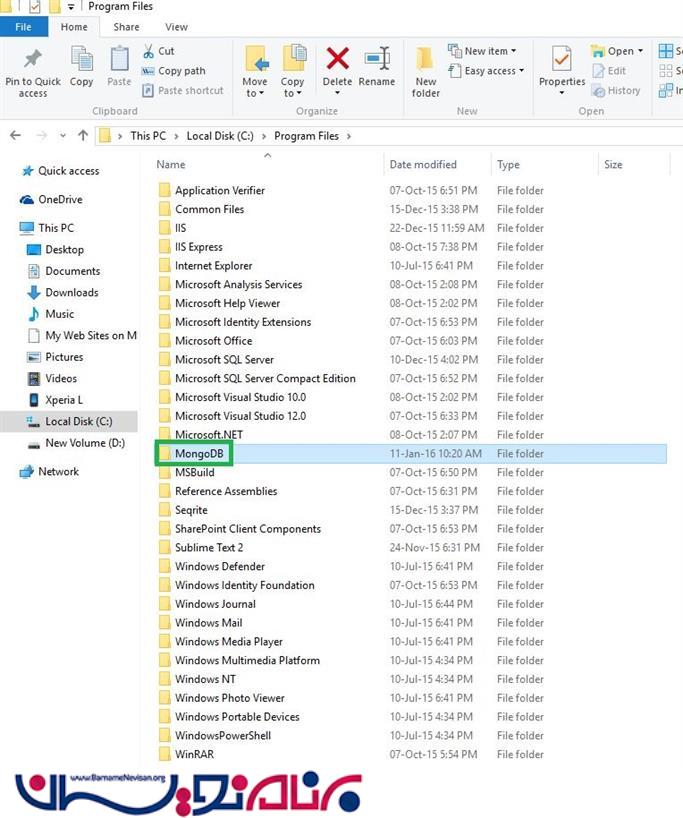Click Paste shortcut in ribbon

point(183,91)
